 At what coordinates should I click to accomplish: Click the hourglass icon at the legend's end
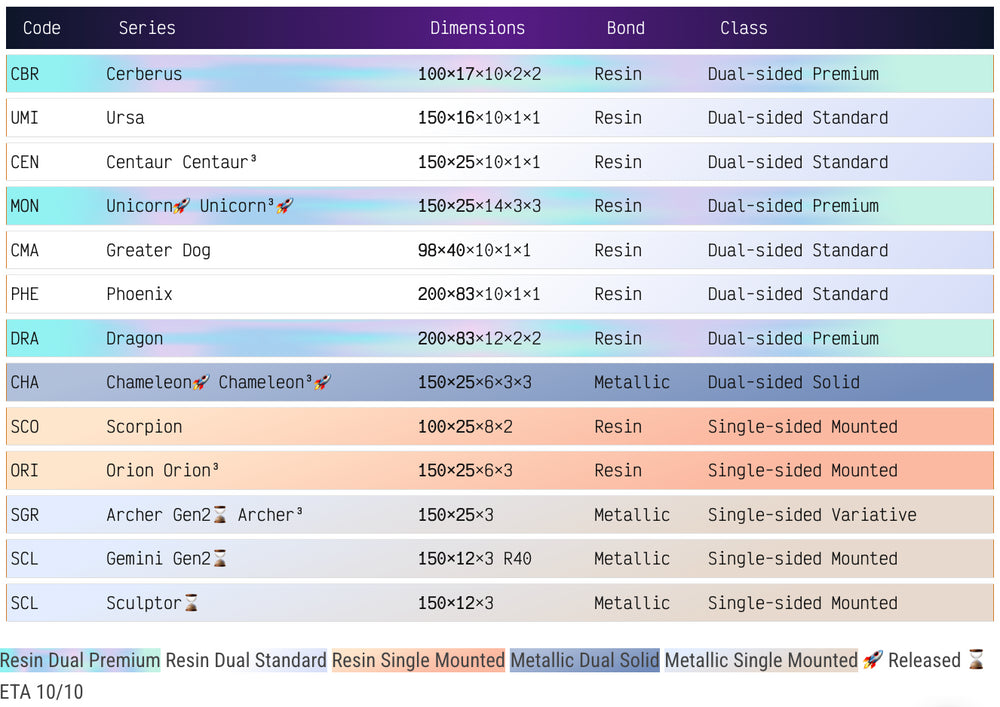coord(976,660)
